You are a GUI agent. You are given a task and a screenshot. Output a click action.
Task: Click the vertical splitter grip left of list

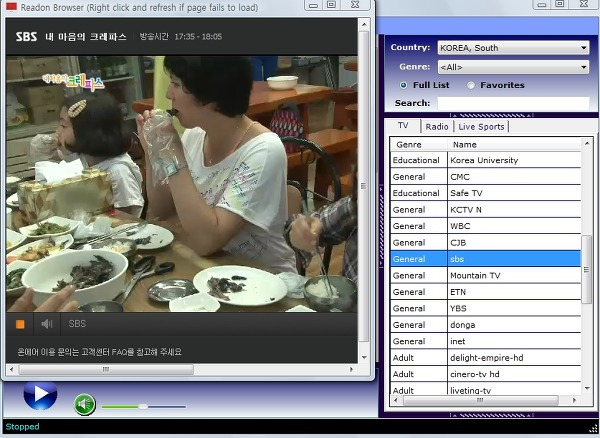coord(382,226)
